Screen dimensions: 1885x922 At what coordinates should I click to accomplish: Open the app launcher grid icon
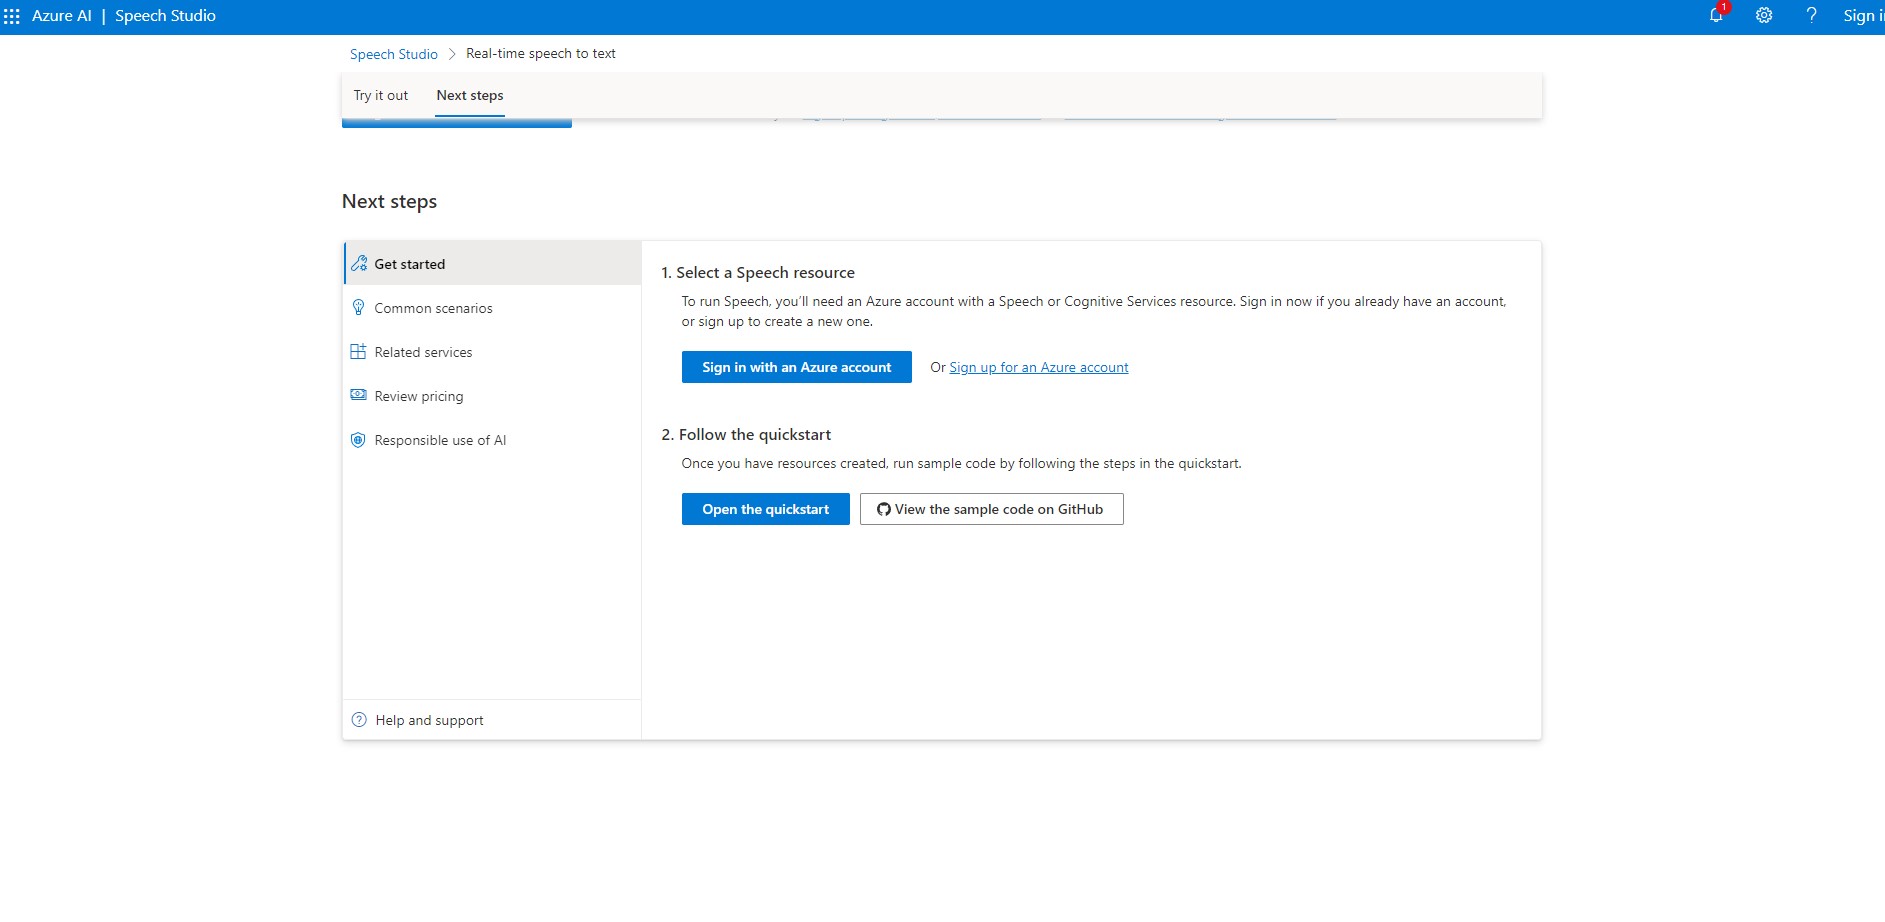point(12,16)
